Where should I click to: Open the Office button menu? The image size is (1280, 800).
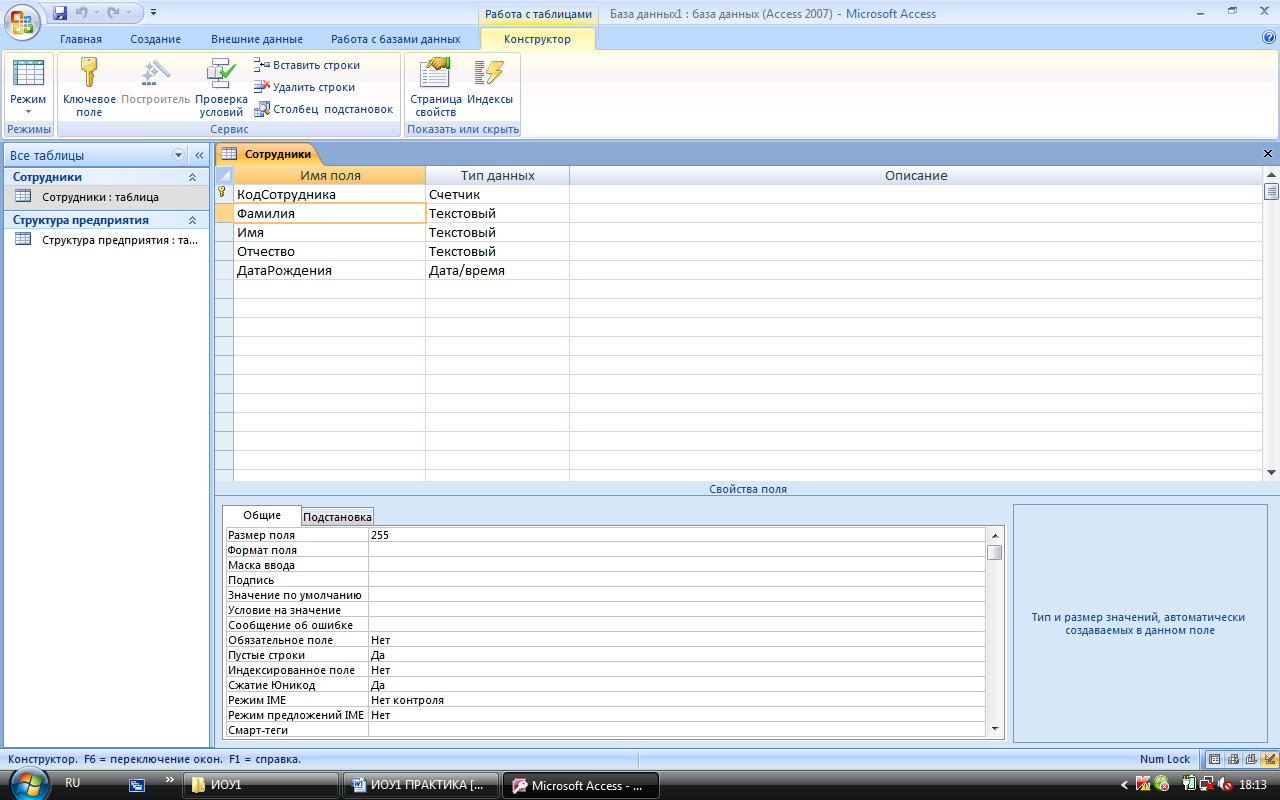click(23, 20)
